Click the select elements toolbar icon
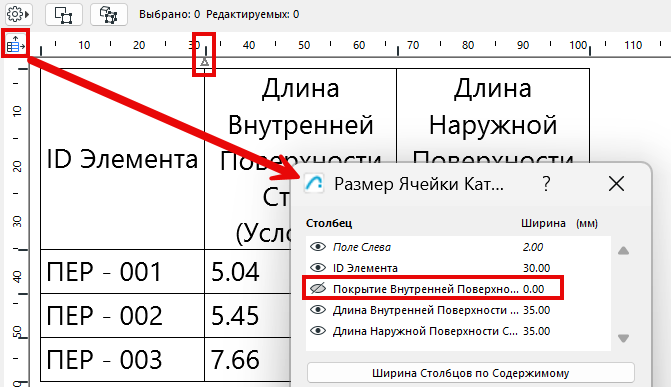671x387 pixels. [x=64, y=15]
